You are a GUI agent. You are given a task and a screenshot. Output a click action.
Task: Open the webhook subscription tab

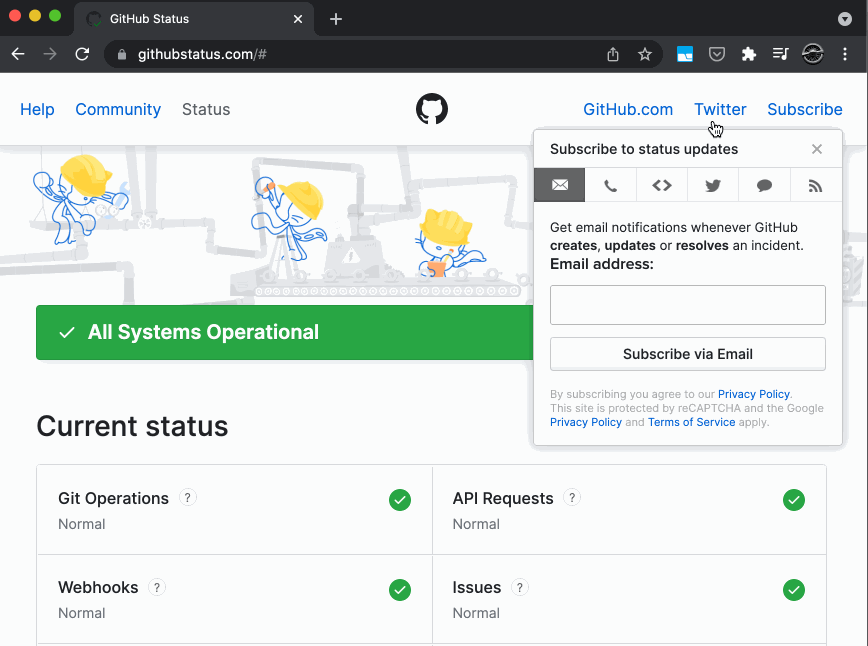(x=662, y=185)
